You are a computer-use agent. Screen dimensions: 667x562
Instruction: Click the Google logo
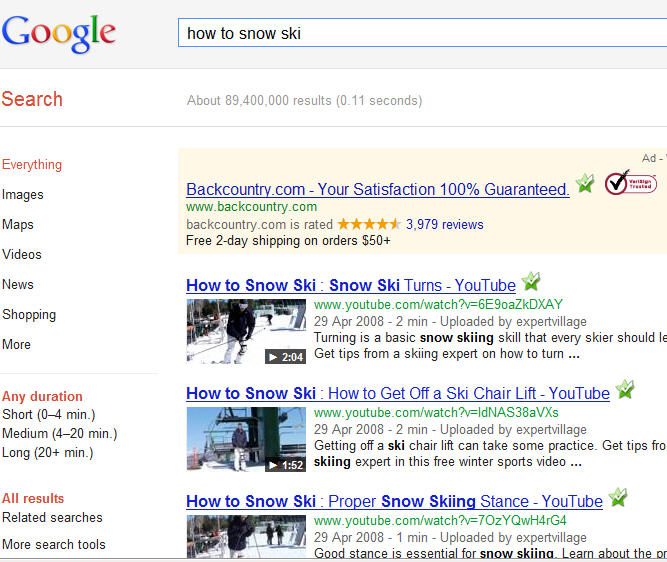pyautogui.click(x=59, y=33)
